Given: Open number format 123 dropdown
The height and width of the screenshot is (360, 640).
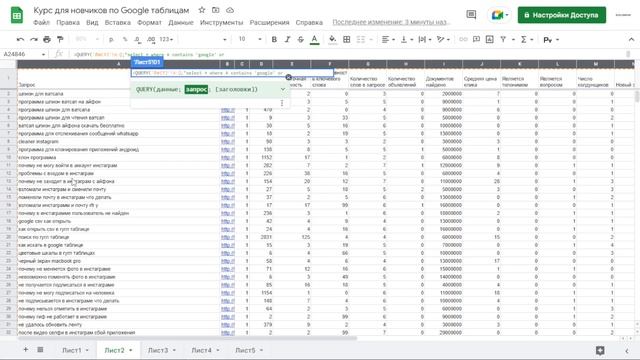Looking at the screenshot, I should [x=166, y=40].
